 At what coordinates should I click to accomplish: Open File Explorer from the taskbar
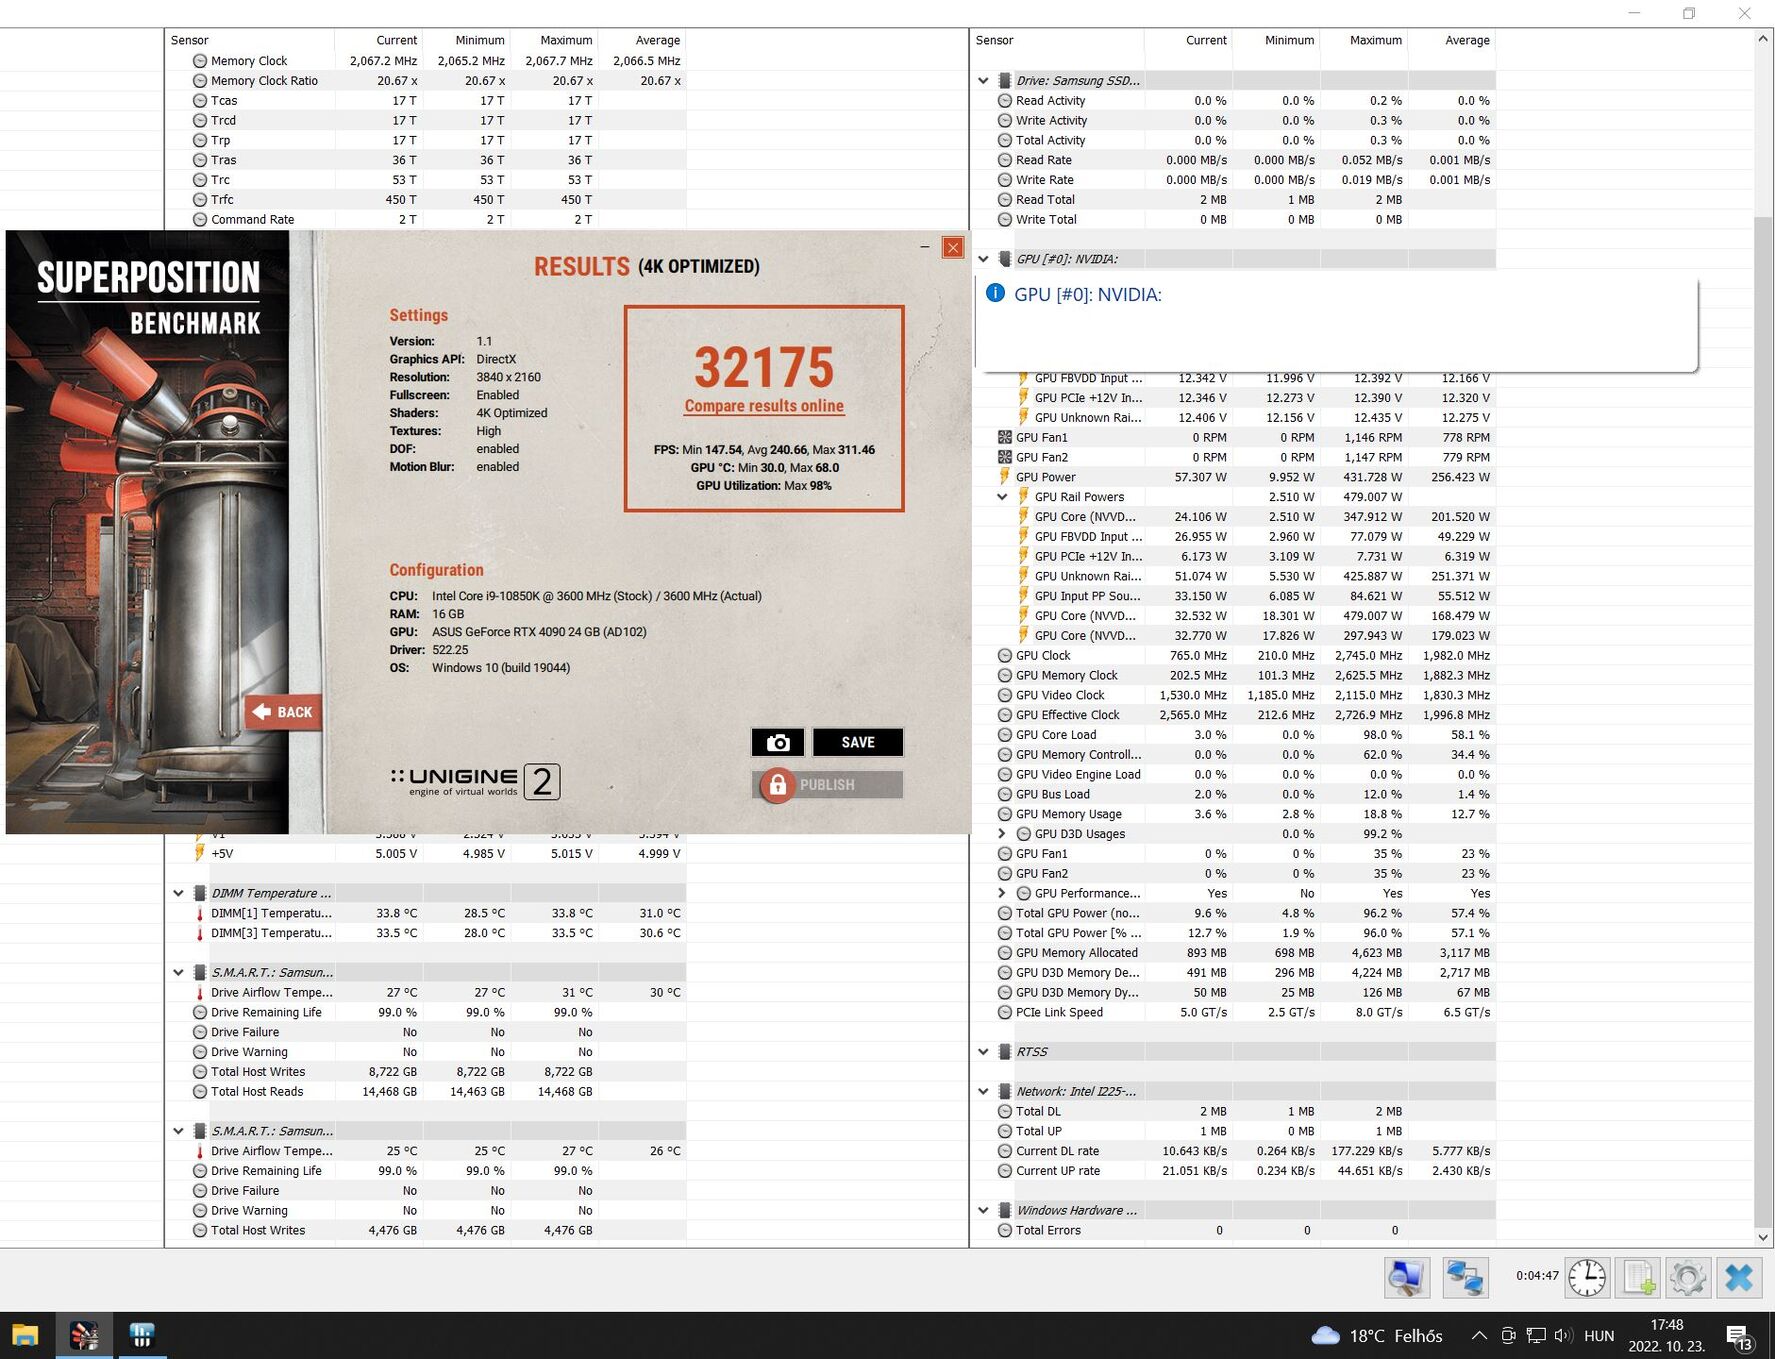pos(25,1335)
